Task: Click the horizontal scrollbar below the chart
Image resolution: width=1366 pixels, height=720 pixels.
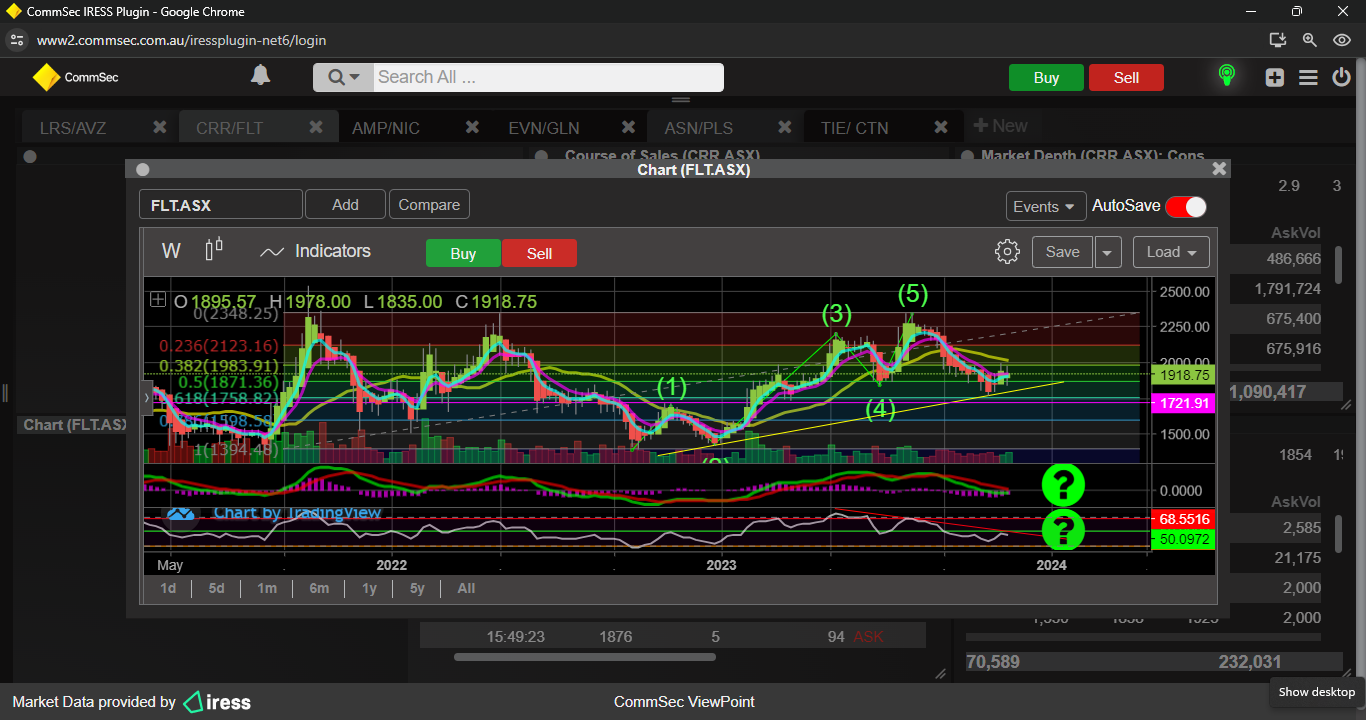Action: (x=585, y=657)
